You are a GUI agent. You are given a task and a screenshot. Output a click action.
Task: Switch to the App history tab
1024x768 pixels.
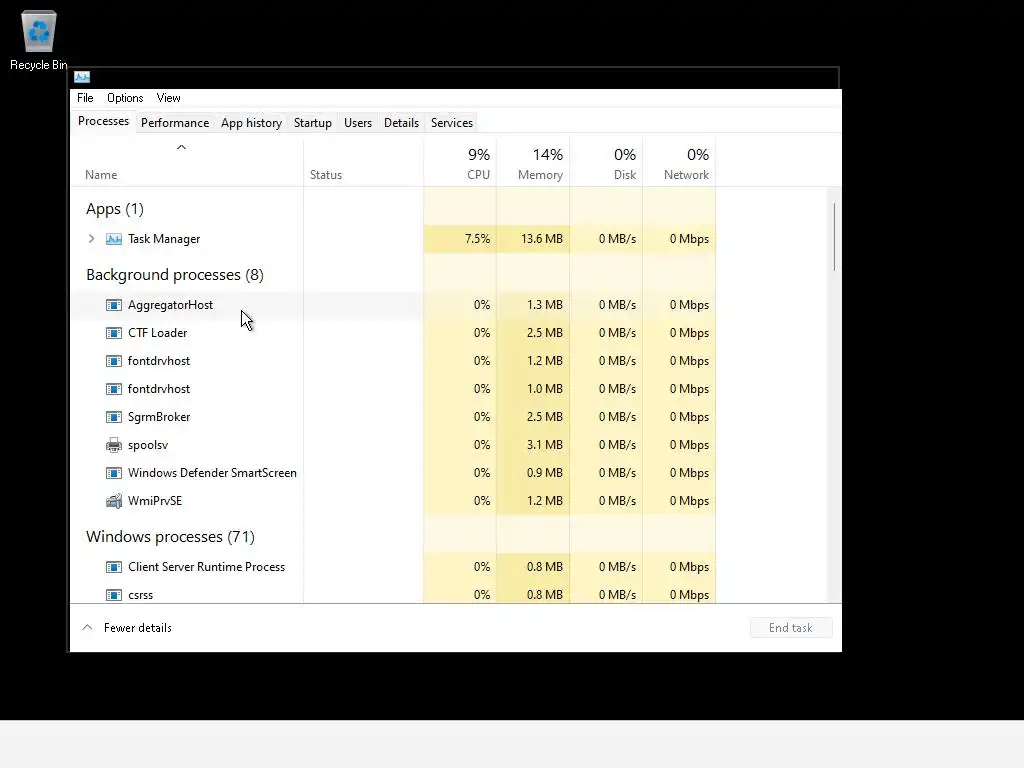pos(251,123)
